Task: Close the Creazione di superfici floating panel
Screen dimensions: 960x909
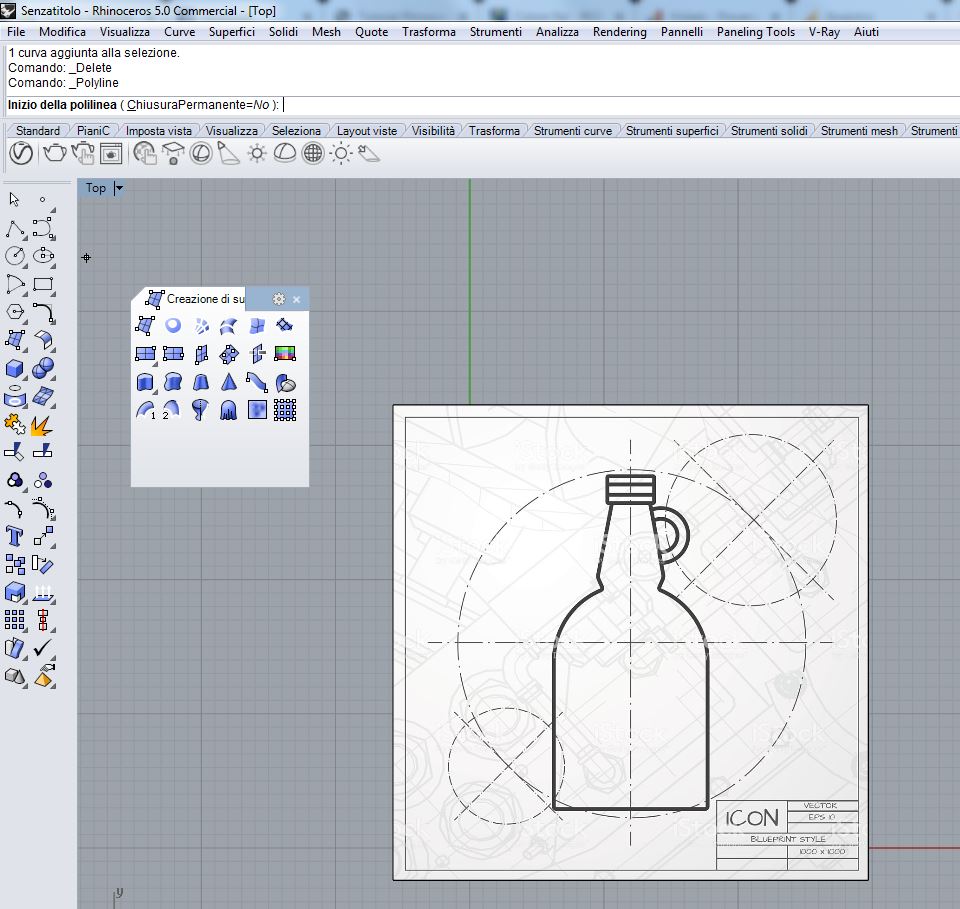Action: [x=296, y=299]
